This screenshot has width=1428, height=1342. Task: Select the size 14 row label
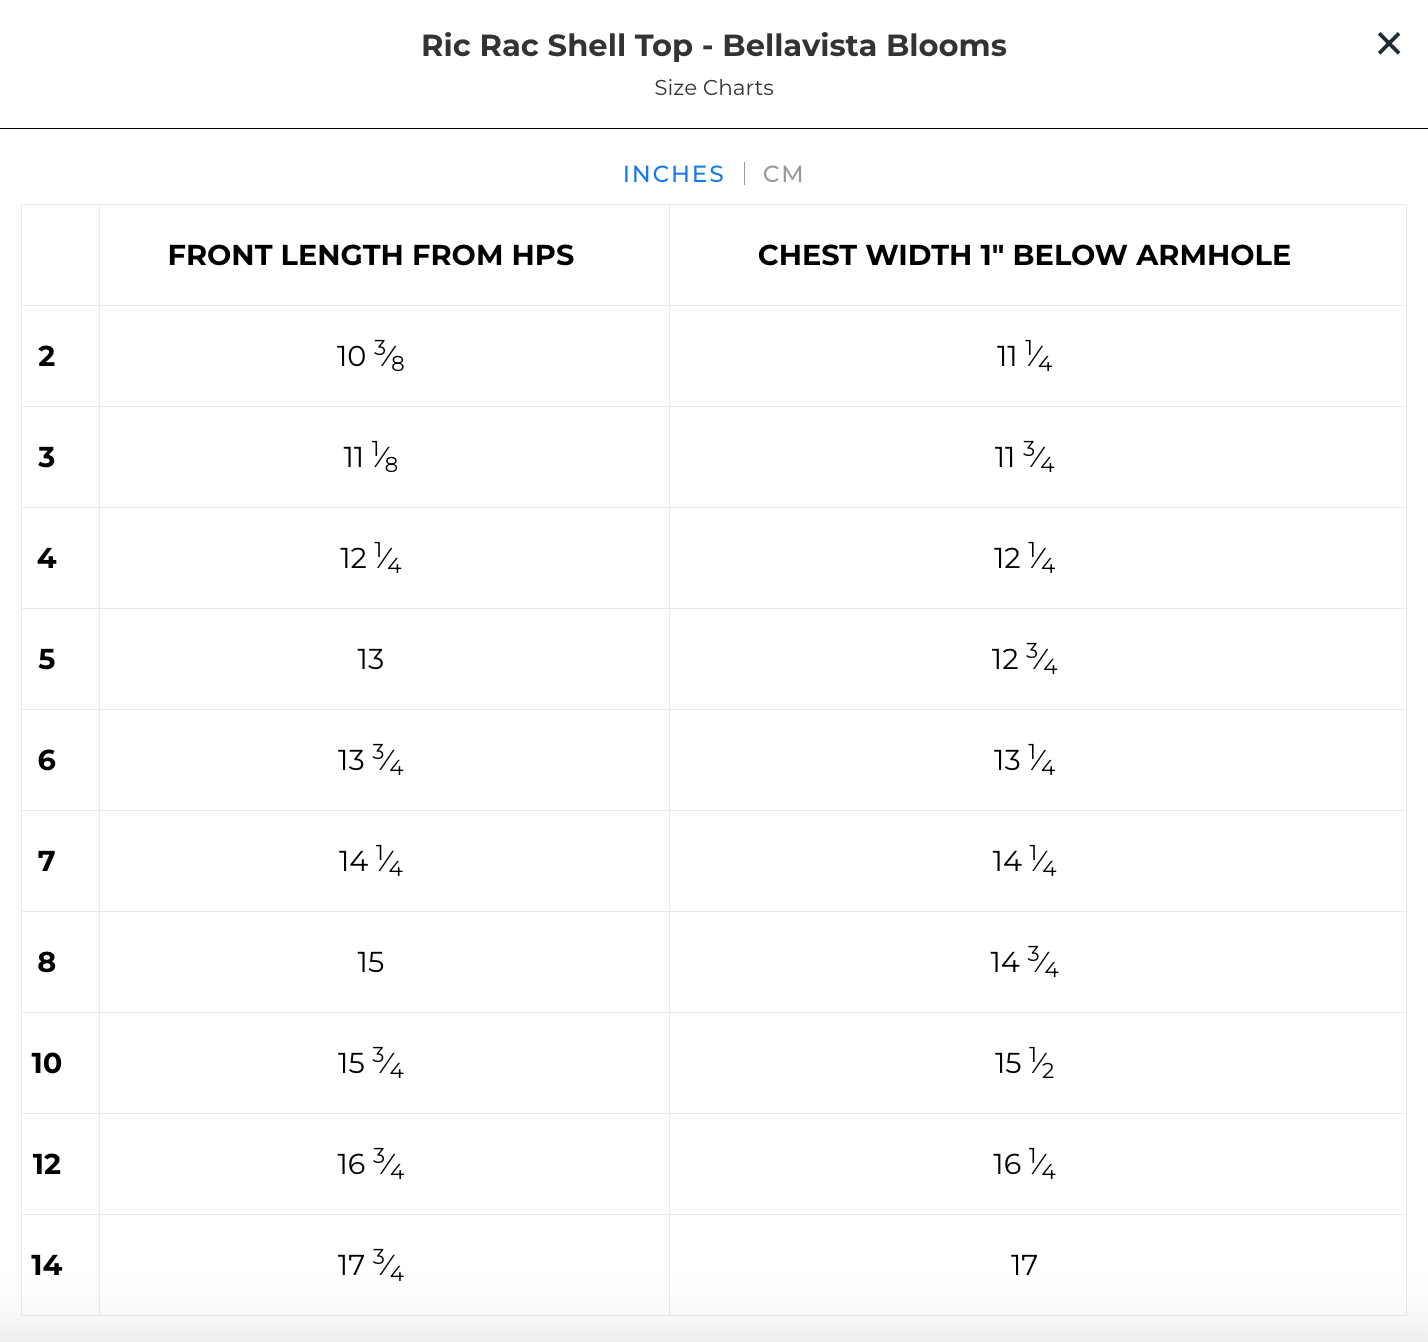47,1265
